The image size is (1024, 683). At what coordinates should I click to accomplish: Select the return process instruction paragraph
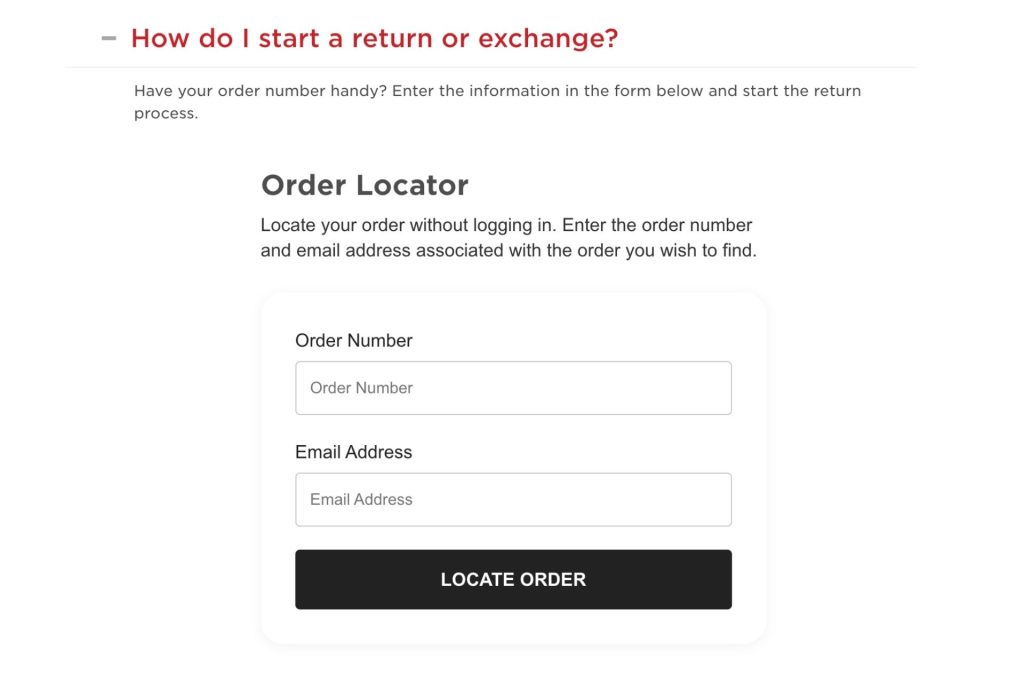pyautogui.click(x=497, y=101)
